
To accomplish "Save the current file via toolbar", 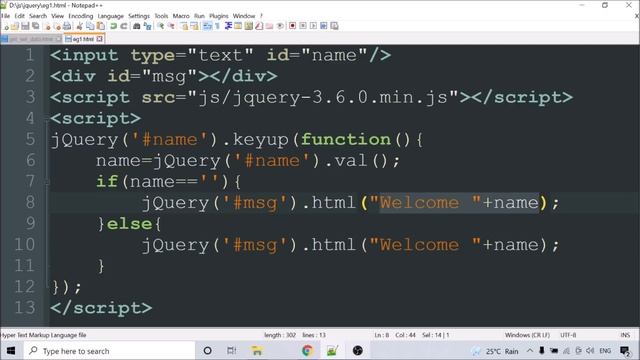I will (x=25, y=26).
